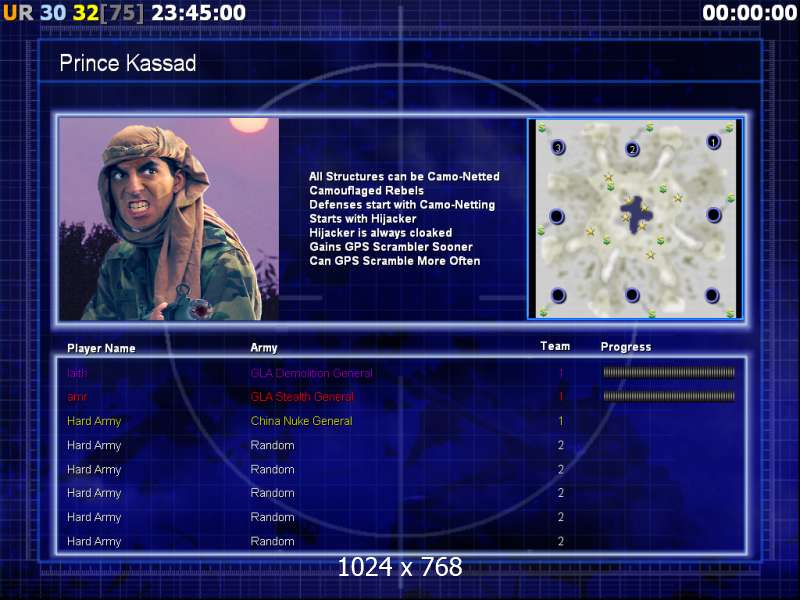Screen dimensions: 800x600
Task: Pick the bottom-right corner start spot on minimap
Action: coord(712,295)
